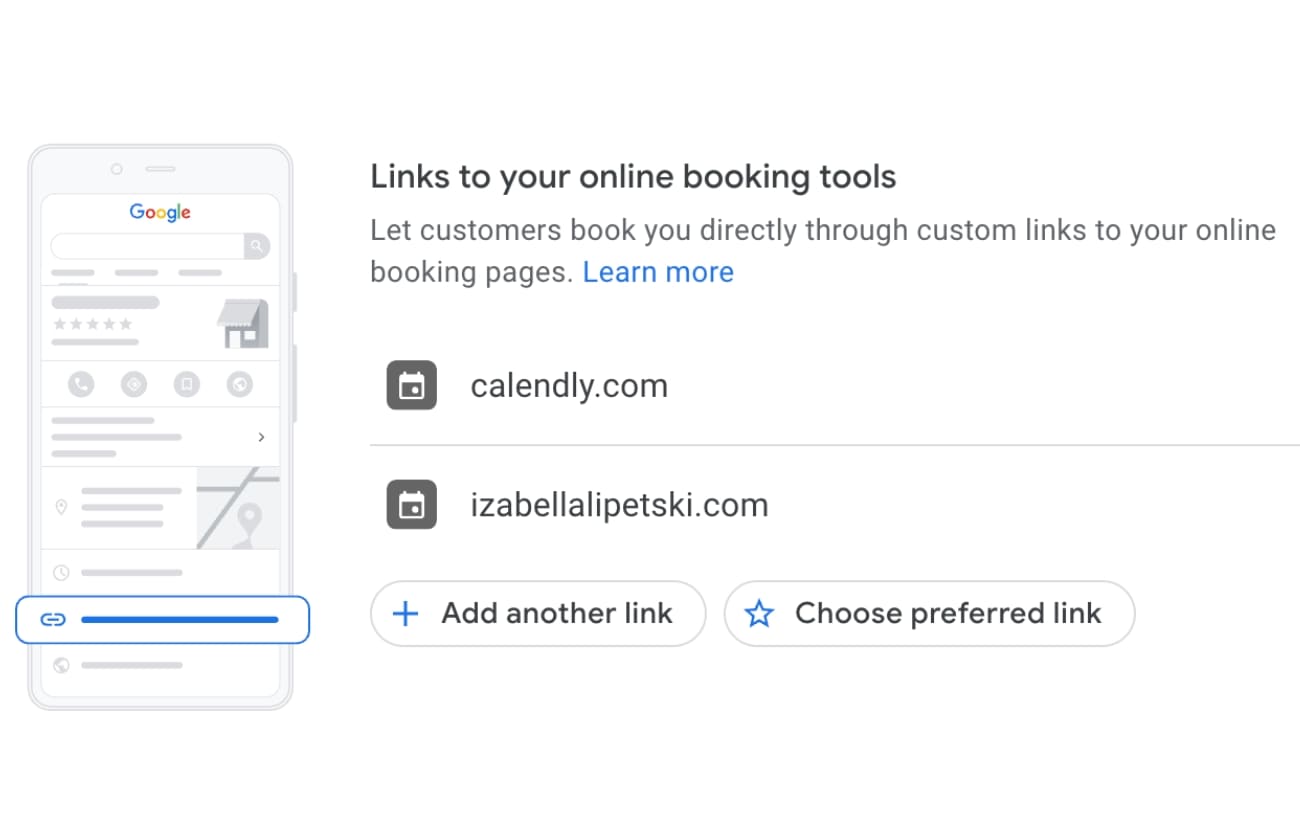
Task: Tap the bookmark save icon in the mockup
Action: click(x=186, y=383)
